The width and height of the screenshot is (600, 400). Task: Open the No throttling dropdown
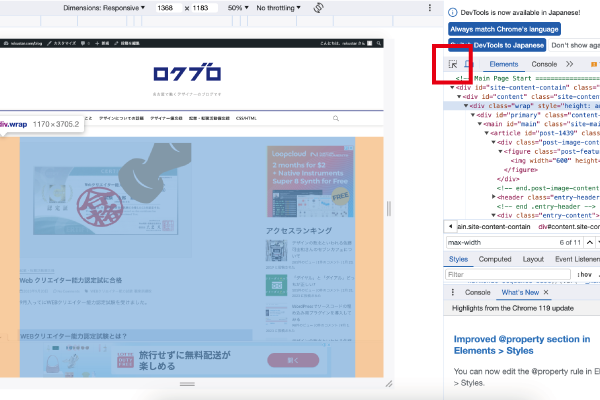(279, 8)
